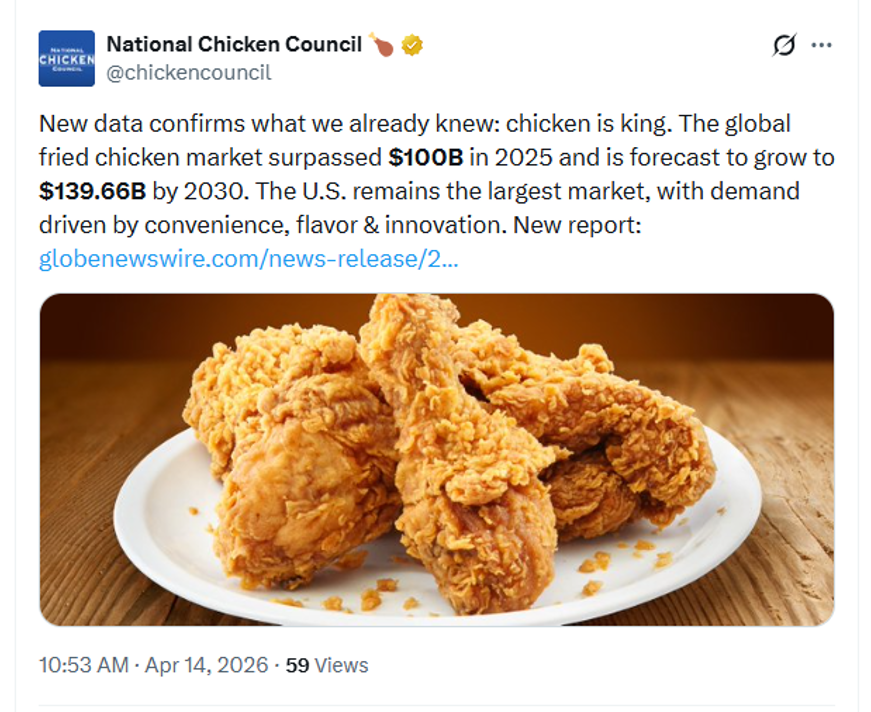Click the National Chicken Council profile avatar
Image resolution: width=871 pixels, height=712 pixels.
click(x=67, y=59)
